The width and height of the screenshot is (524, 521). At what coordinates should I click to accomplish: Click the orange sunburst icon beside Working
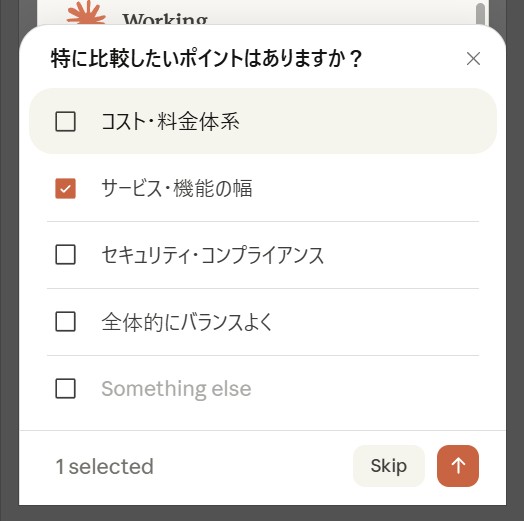[x=86, y=12]
